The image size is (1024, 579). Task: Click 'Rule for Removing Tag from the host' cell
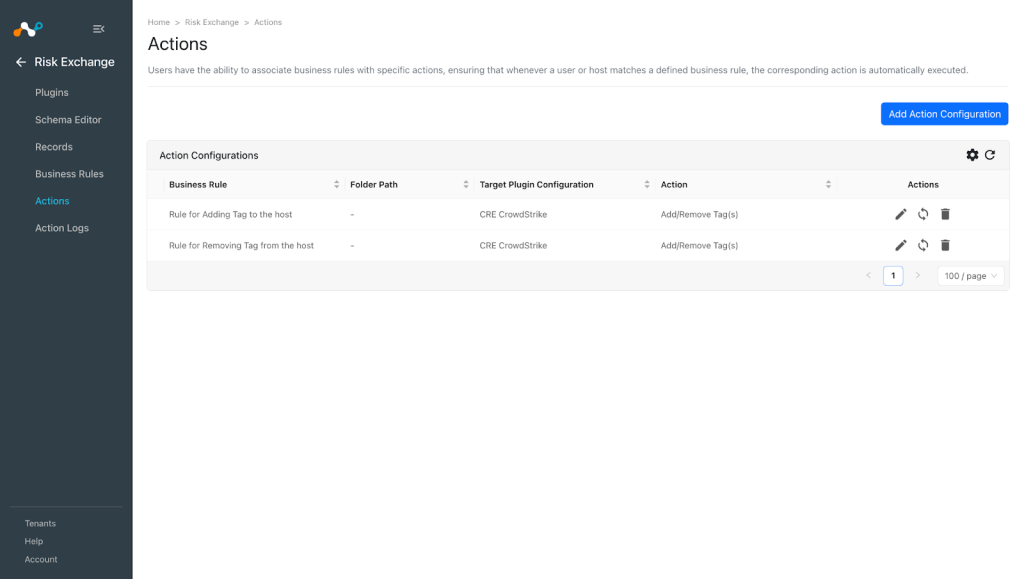tap(241, 245)
